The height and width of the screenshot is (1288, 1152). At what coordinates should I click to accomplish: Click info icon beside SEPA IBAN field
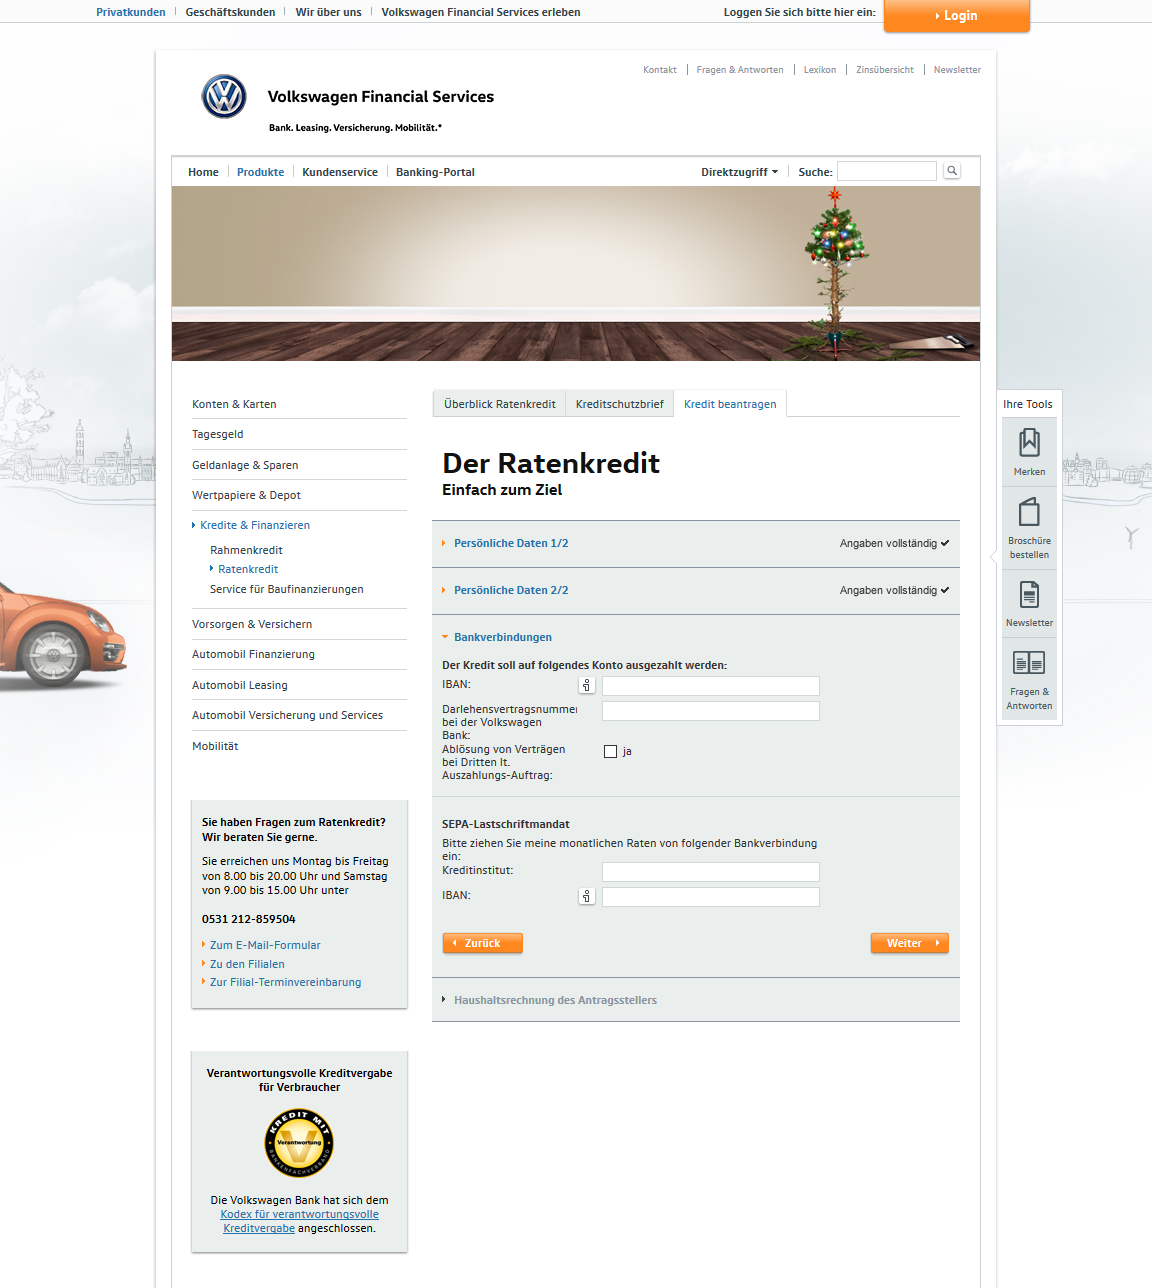pyautogui.click(x=587, y=896)
